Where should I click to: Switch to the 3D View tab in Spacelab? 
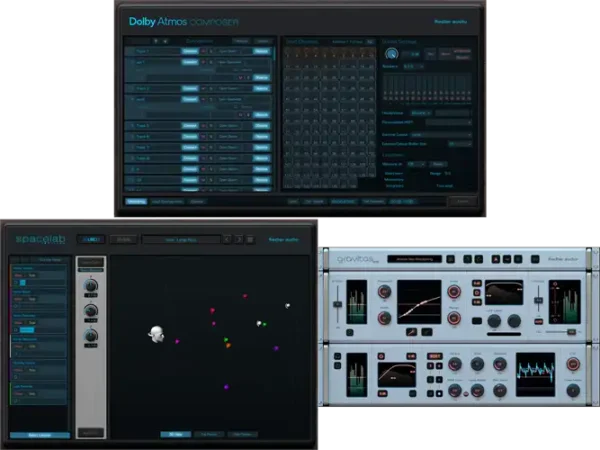tap(176, 434)
